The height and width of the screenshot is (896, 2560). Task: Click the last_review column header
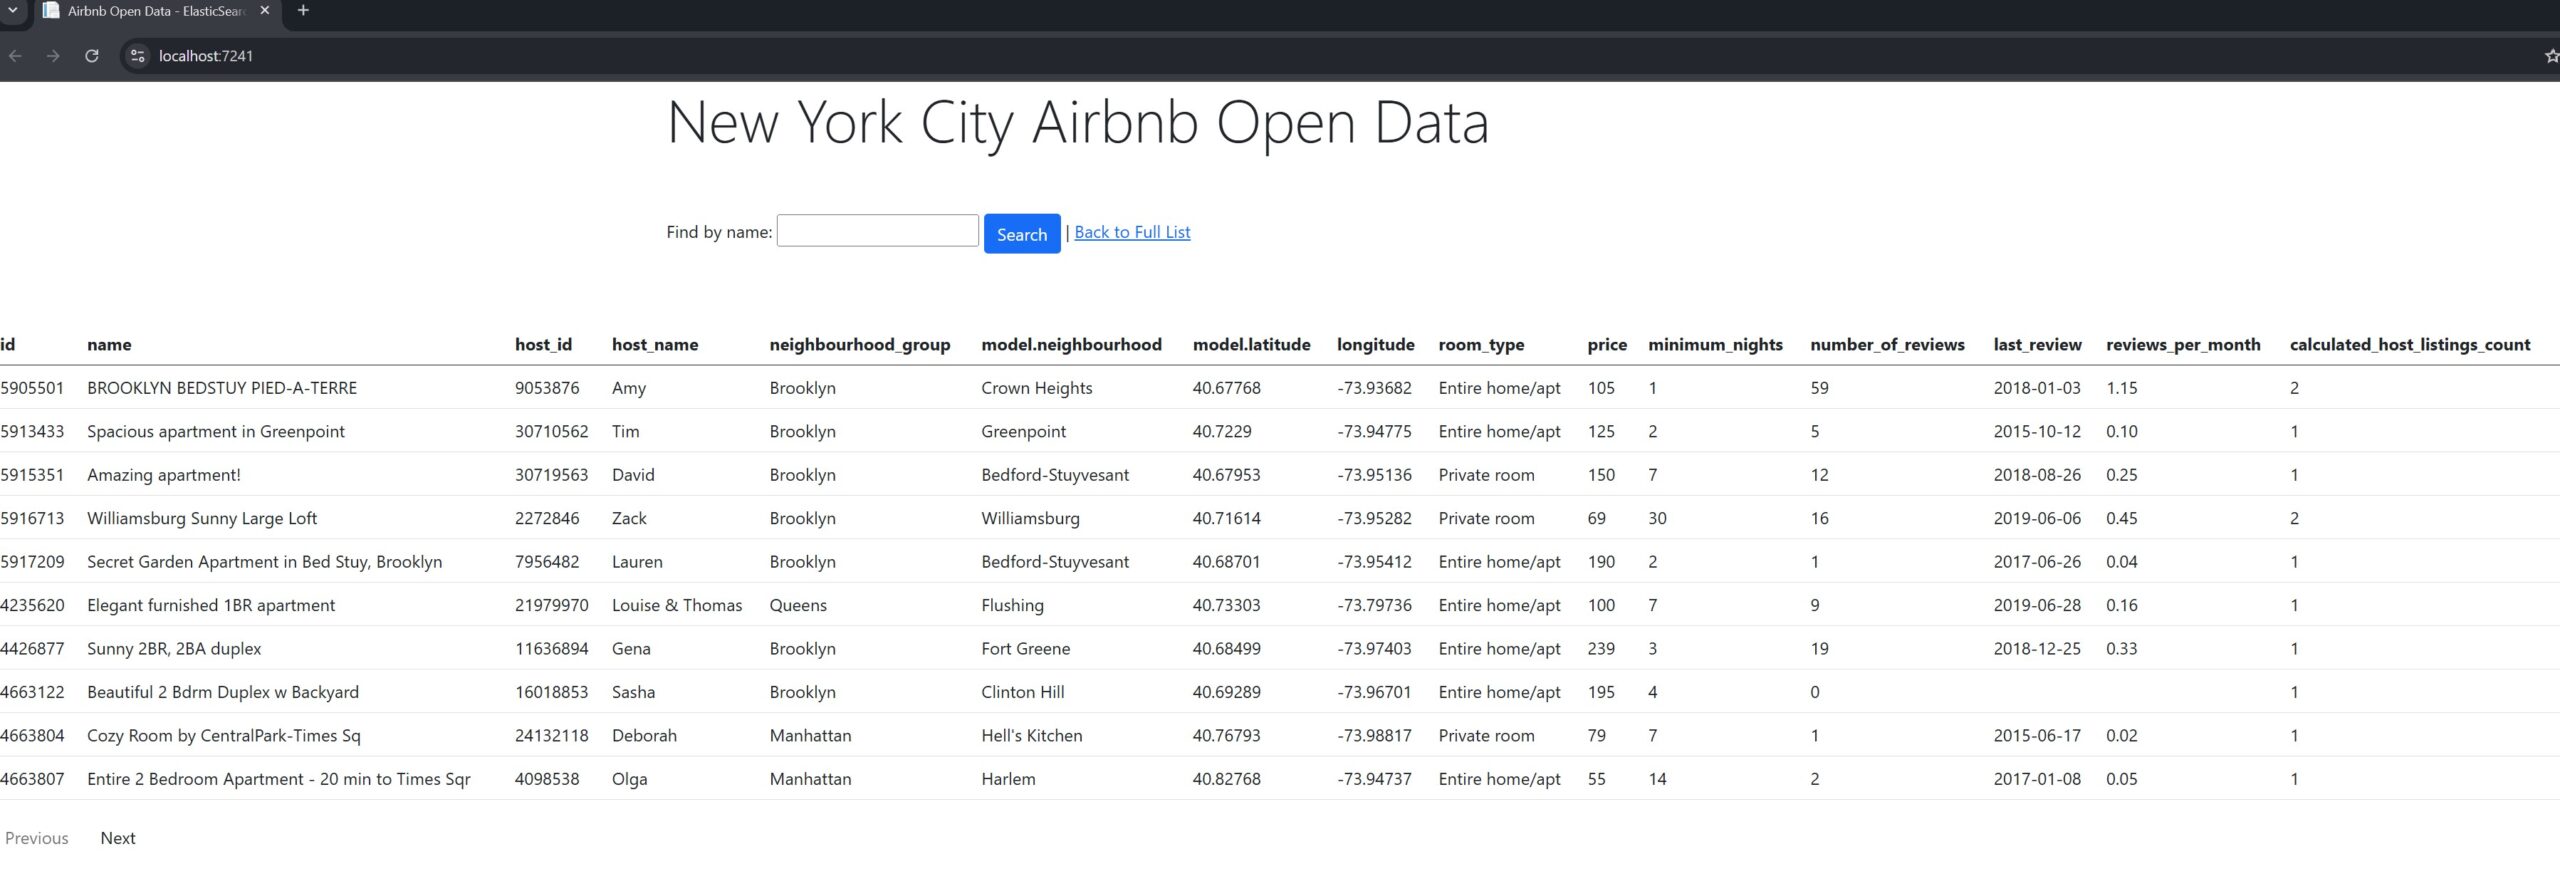[2037, 344]
